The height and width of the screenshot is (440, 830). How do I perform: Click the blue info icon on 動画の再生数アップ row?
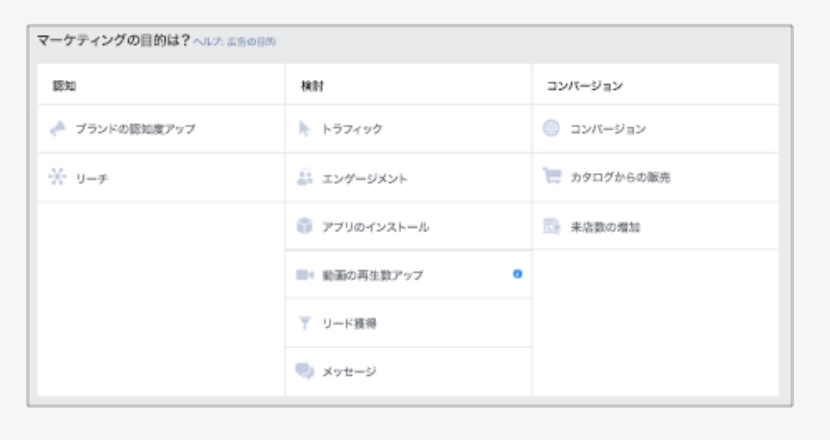517,274
